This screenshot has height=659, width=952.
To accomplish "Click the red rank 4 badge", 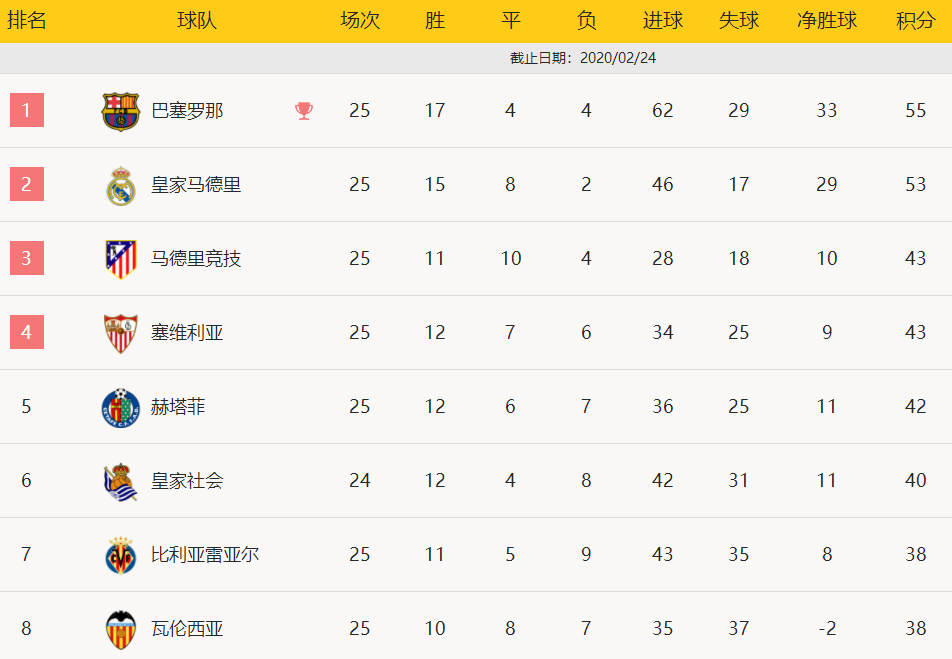I will 27,332.
